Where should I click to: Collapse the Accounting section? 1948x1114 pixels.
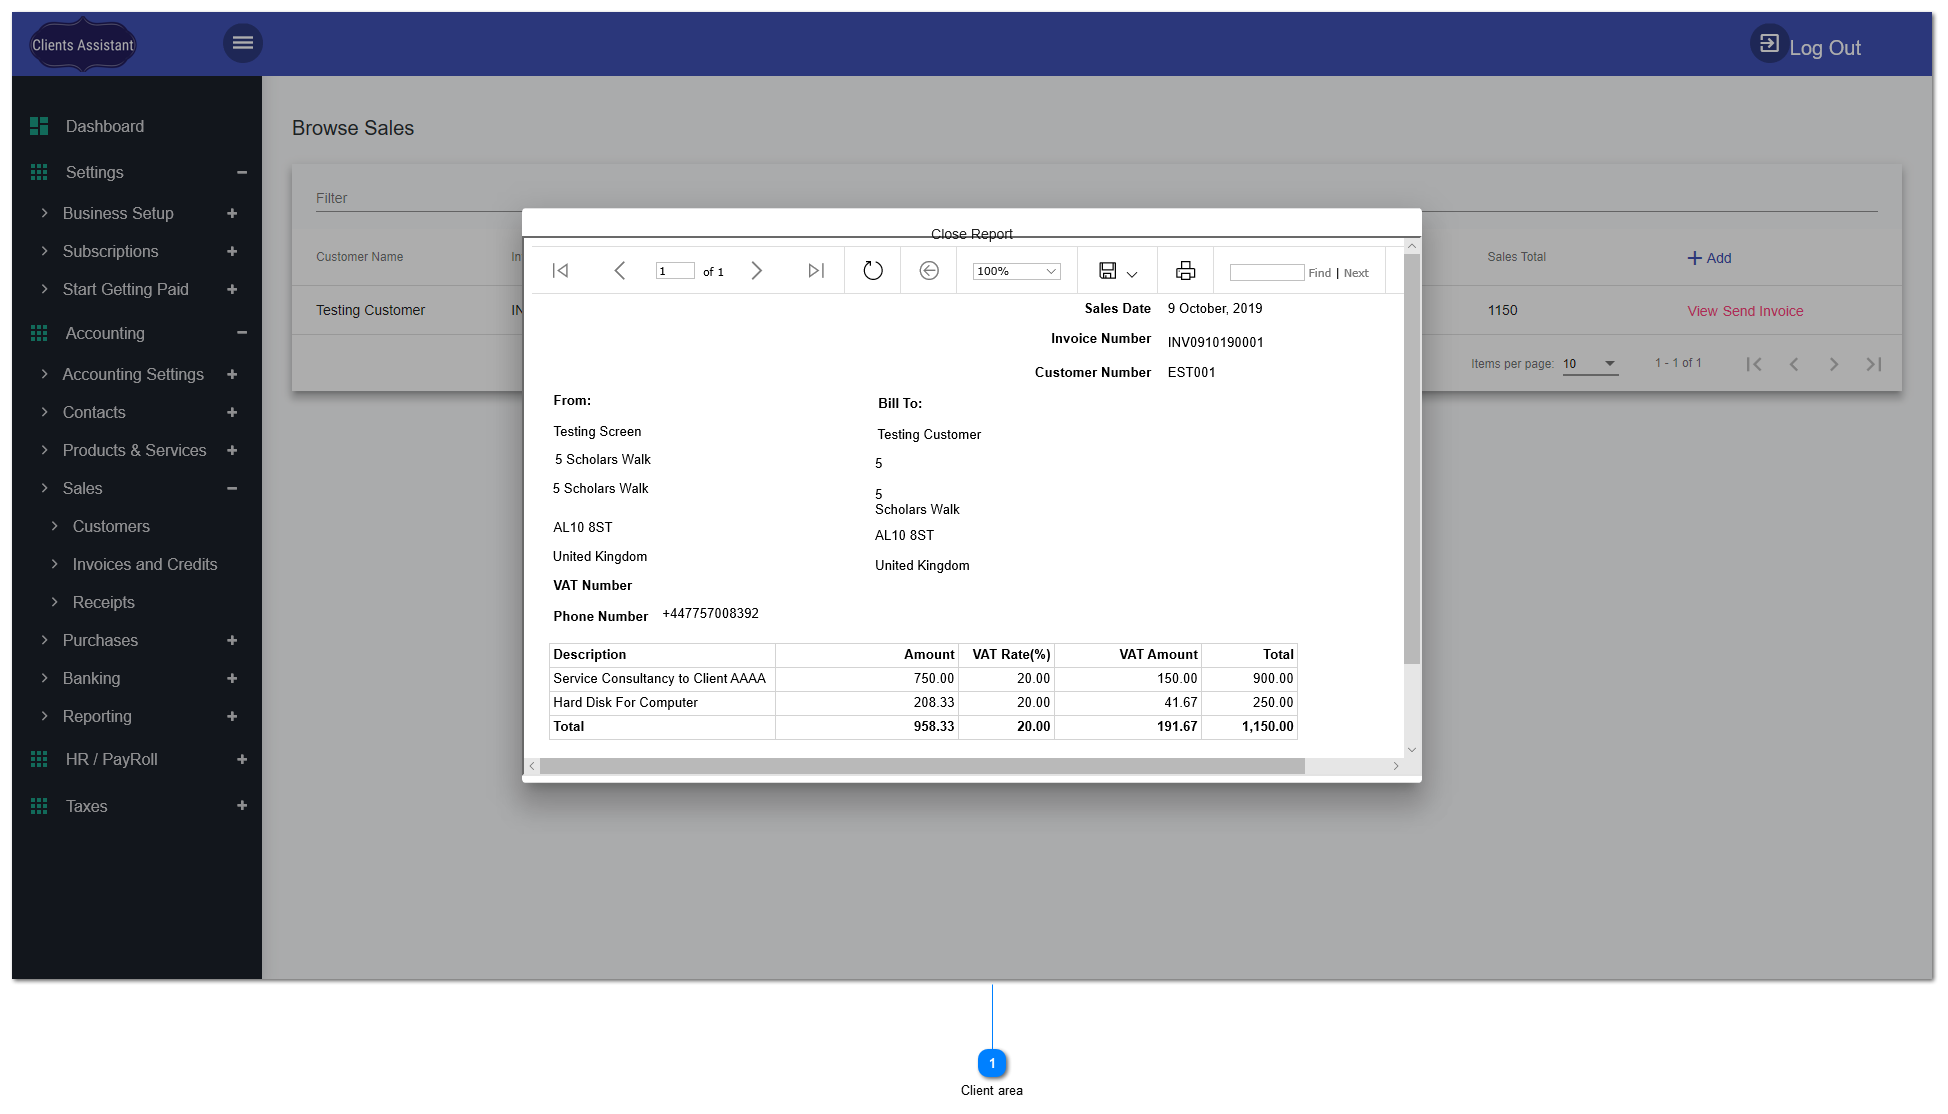[242, 333]
